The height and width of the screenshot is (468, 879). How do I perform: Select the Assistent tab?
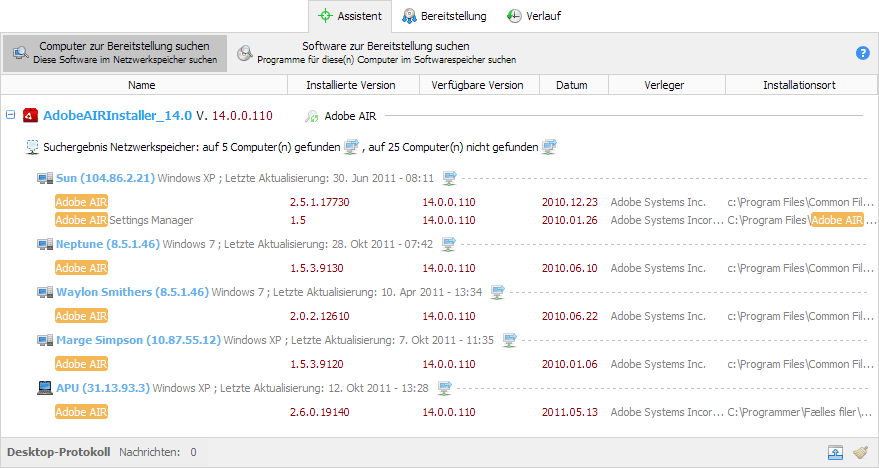[x=350, y=16]
